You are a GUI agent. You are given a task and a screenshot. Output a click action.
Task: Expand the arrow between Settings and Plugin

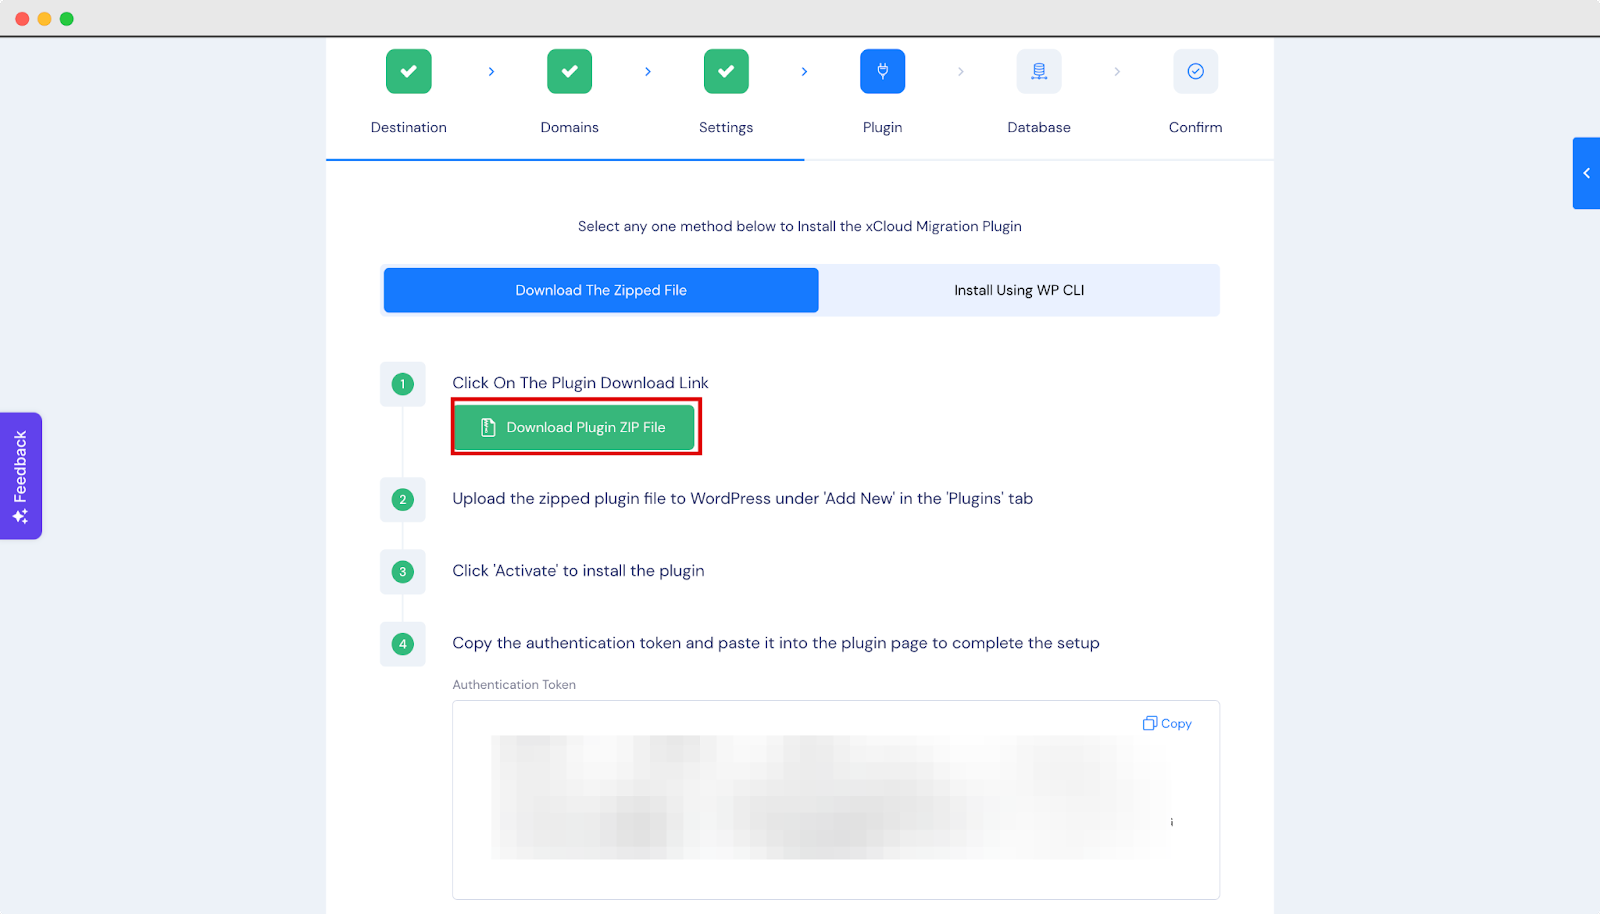coord(804,71)
